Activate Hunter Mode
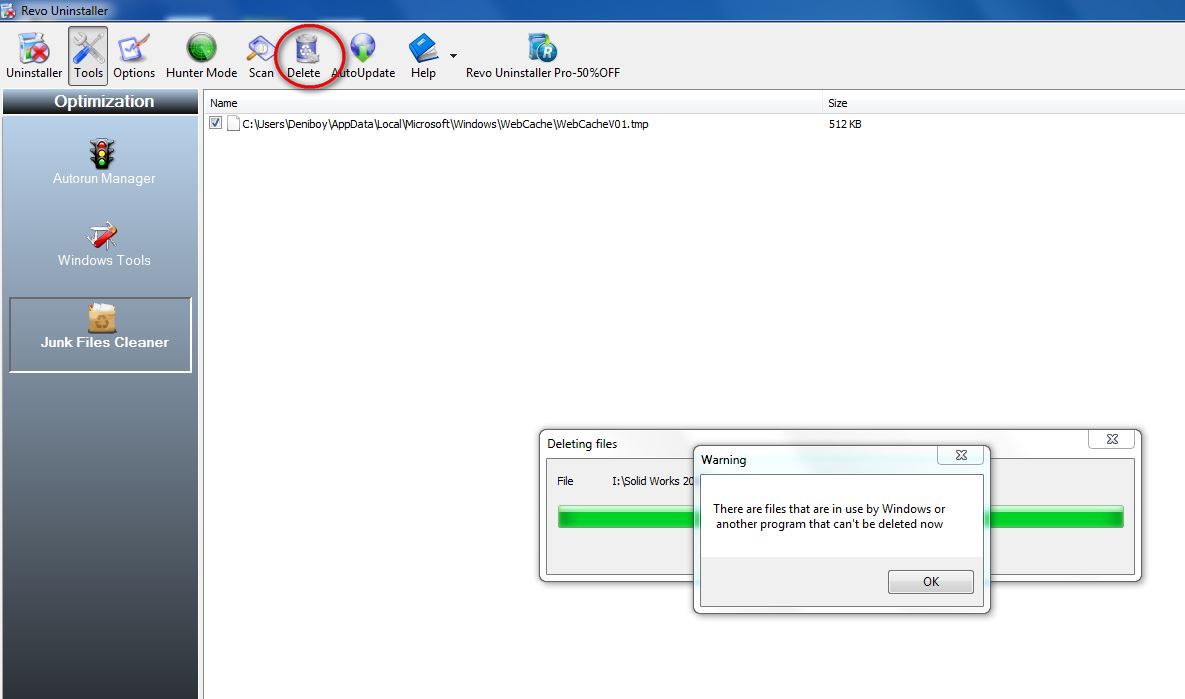 [x=201, y=55]
